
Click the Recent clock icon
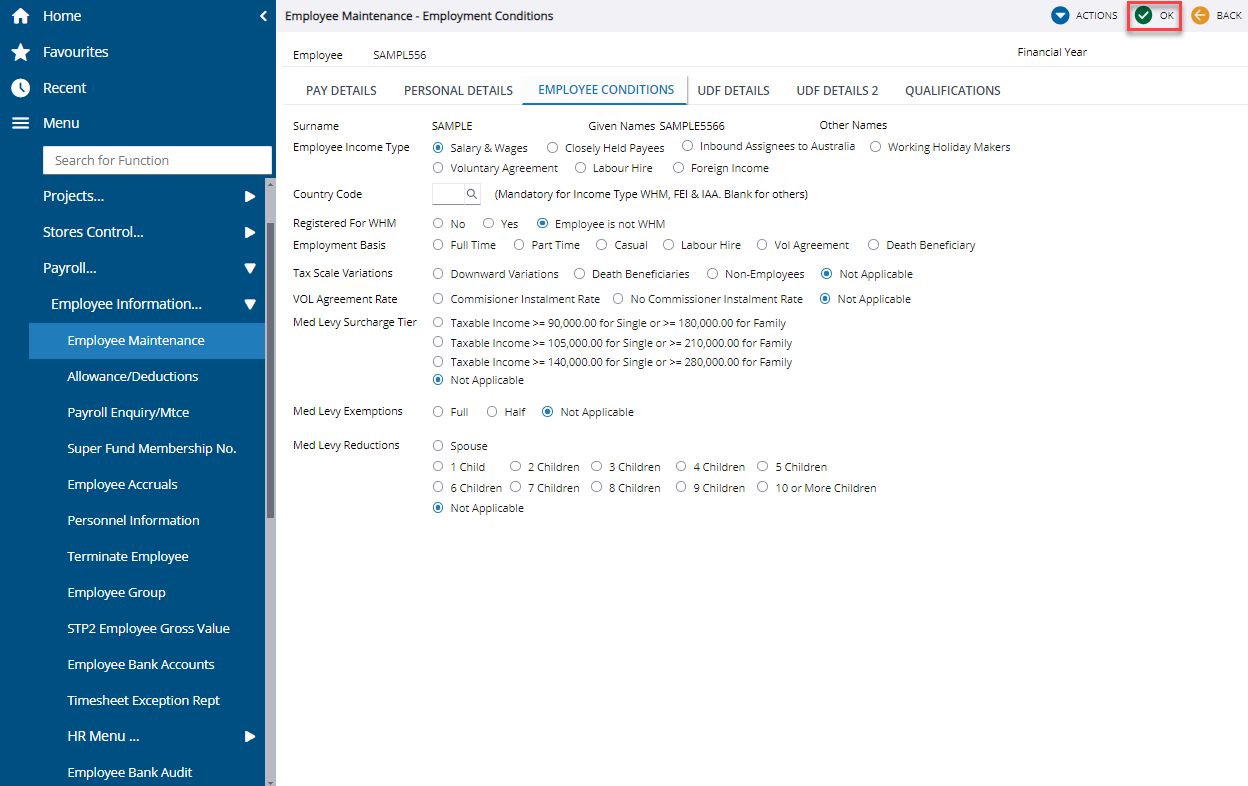tap(20, 88)
